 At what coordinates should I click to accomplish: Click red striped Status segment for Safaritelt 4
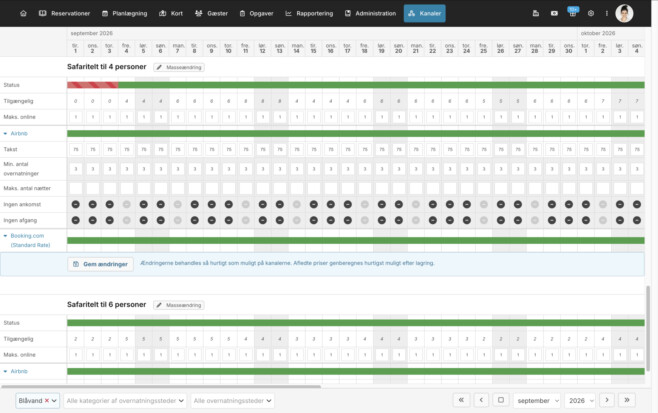[x=93, y=85]
